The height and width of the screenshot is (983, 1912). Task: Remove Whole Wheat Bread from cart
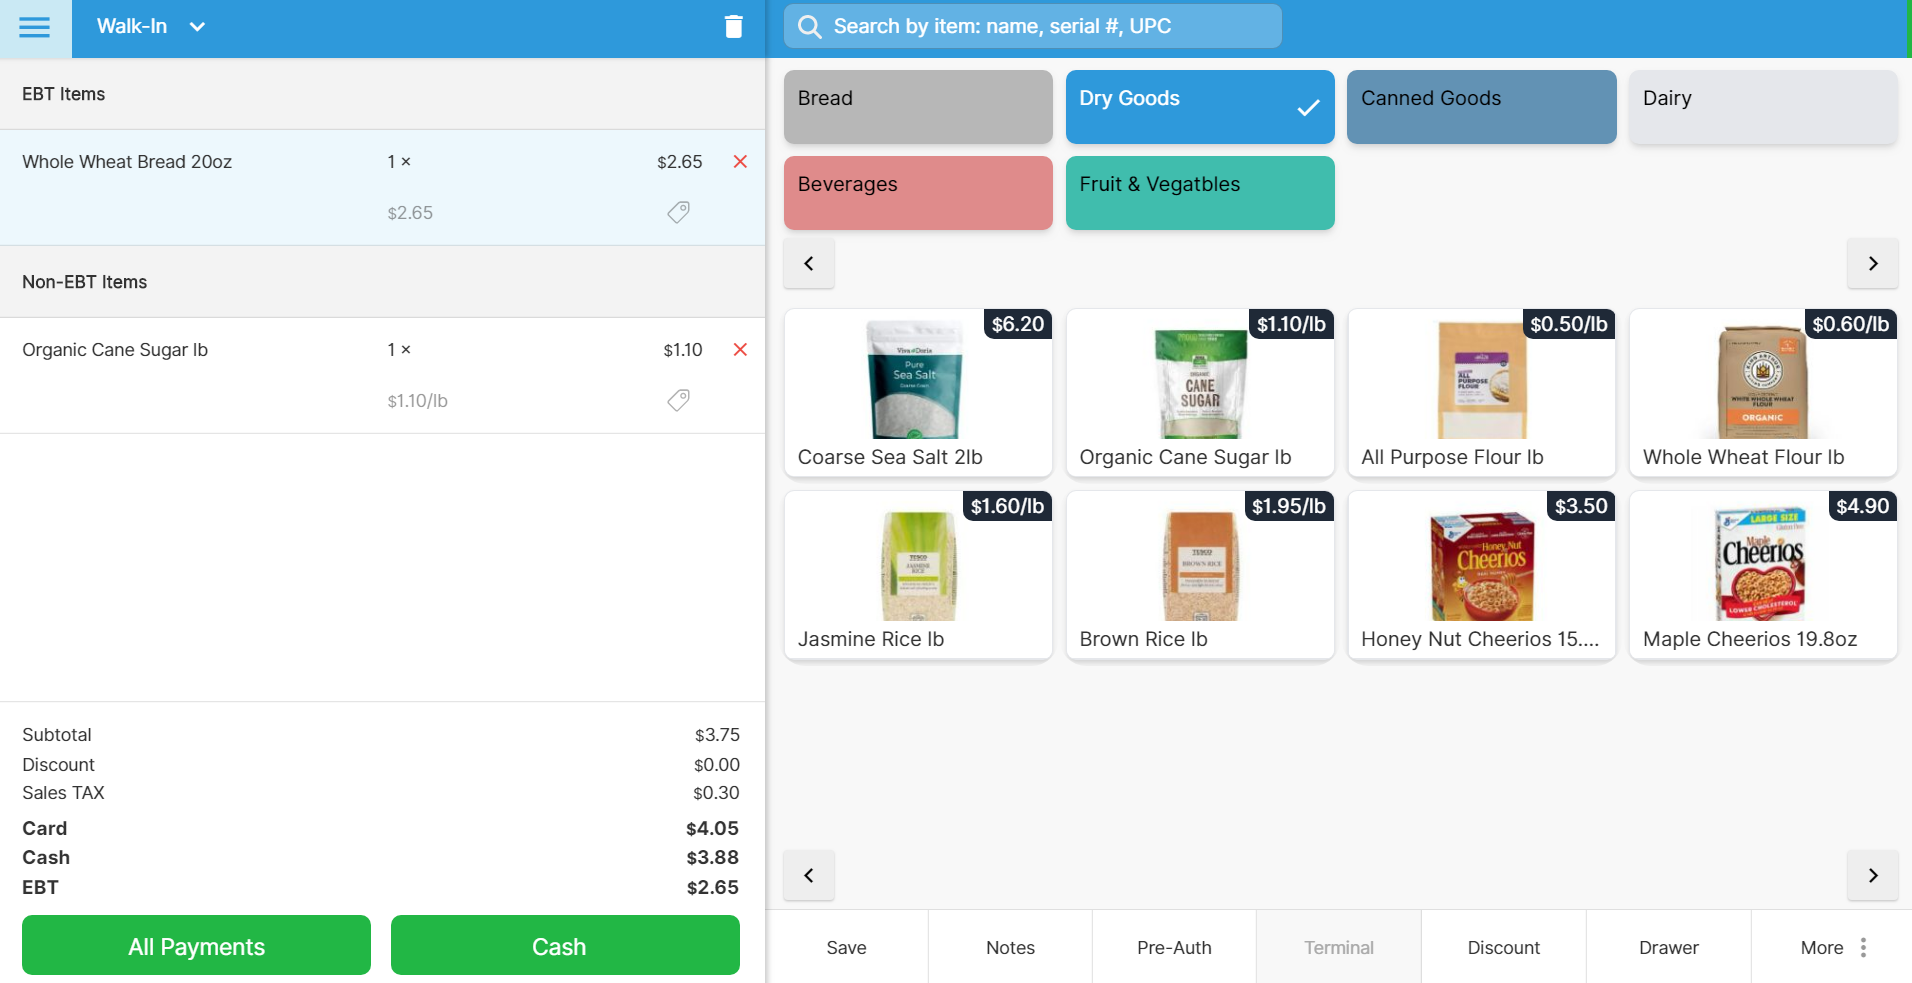point(740,162)
